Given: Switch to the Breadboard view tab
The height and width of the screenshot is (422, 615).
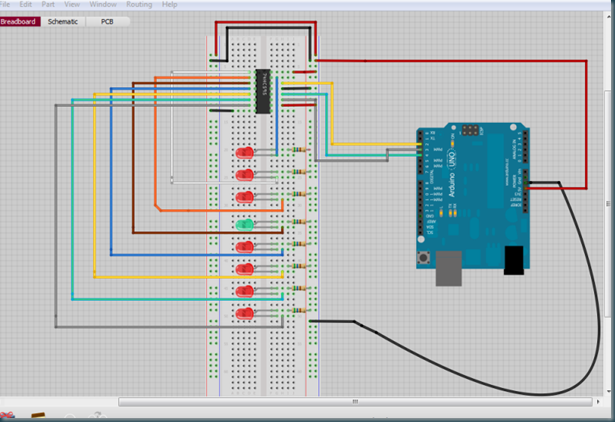Looking at the screenshot, I should 20,22.
